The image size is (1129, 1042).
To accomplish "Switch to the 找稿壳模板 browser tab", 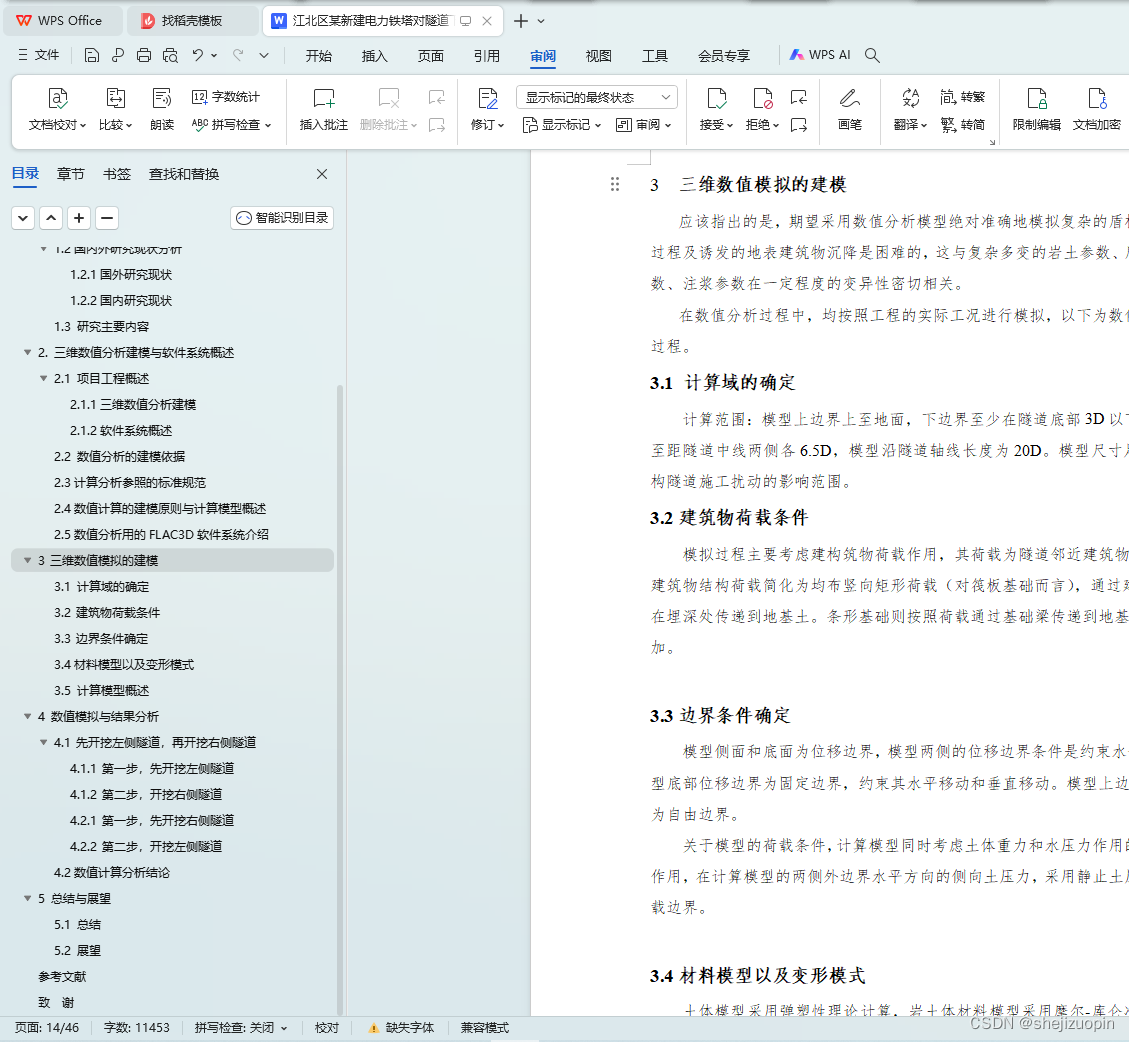I will point(193,20).
